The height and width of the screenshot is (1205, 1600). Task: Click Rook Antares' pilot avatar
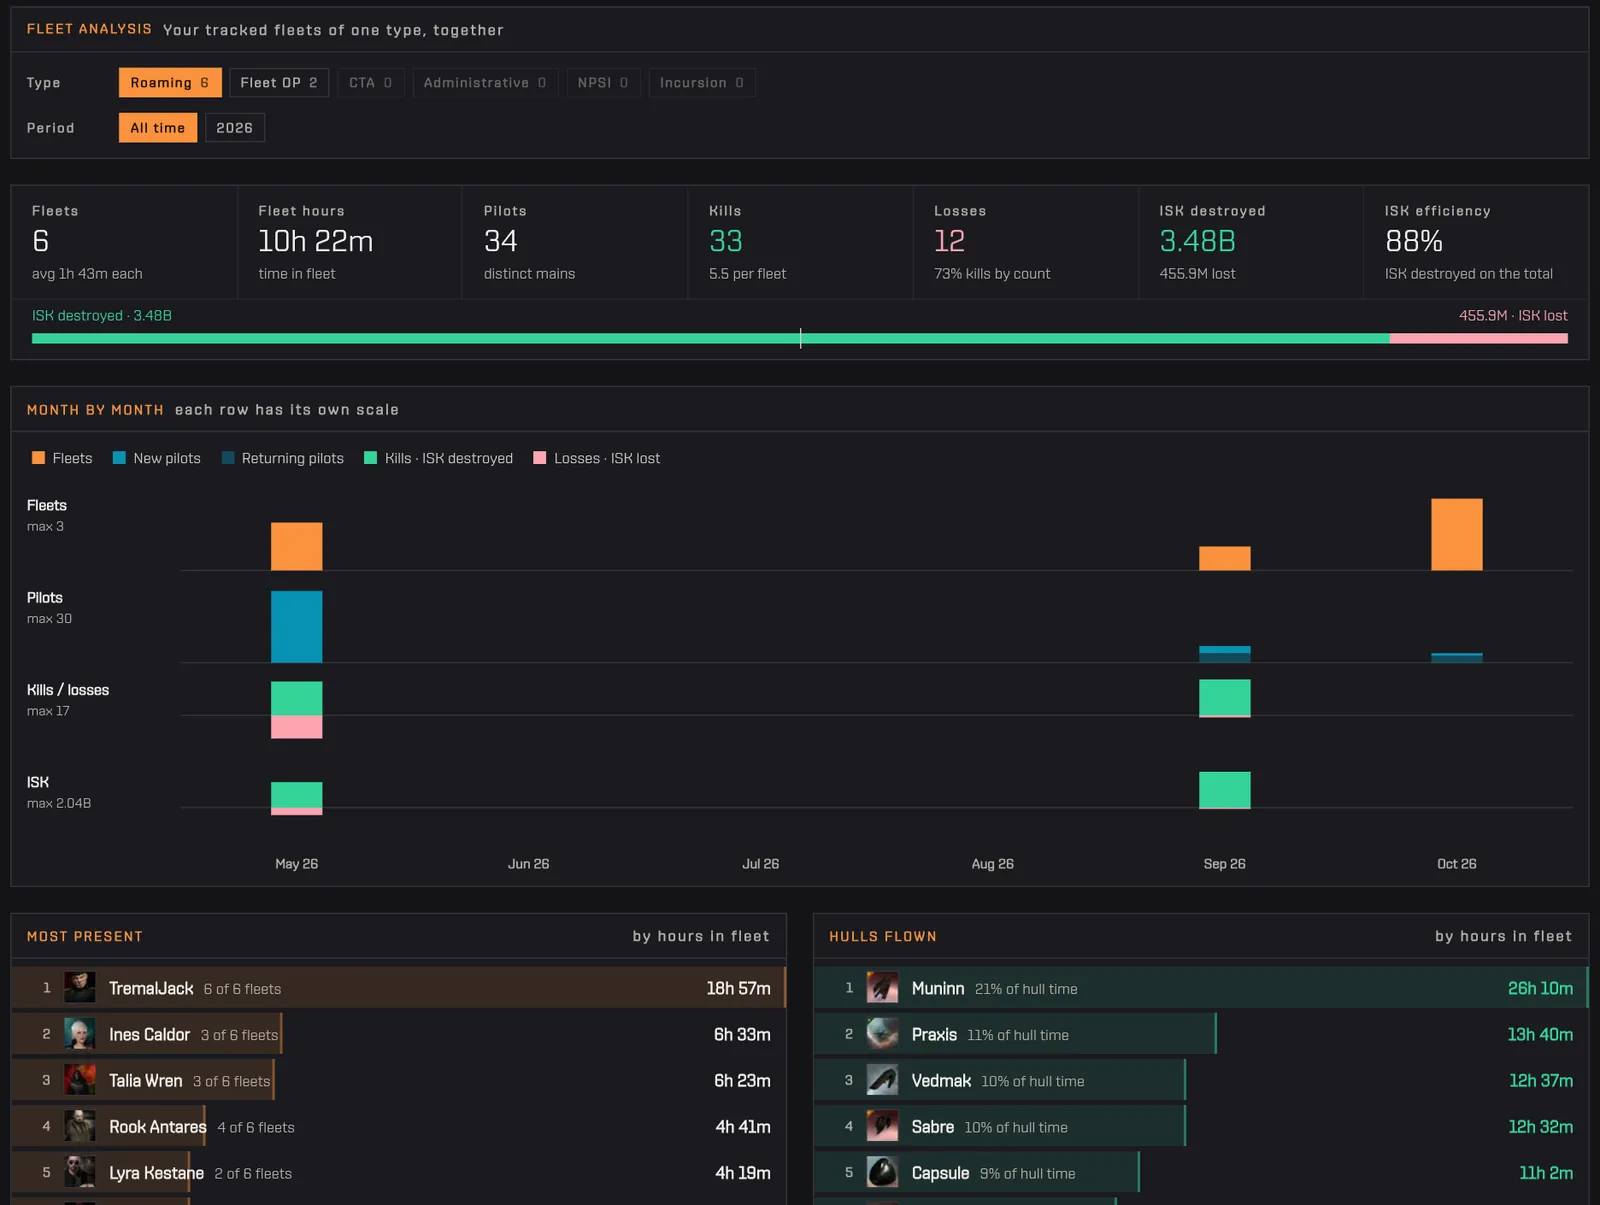click(x=80, y=1126)
